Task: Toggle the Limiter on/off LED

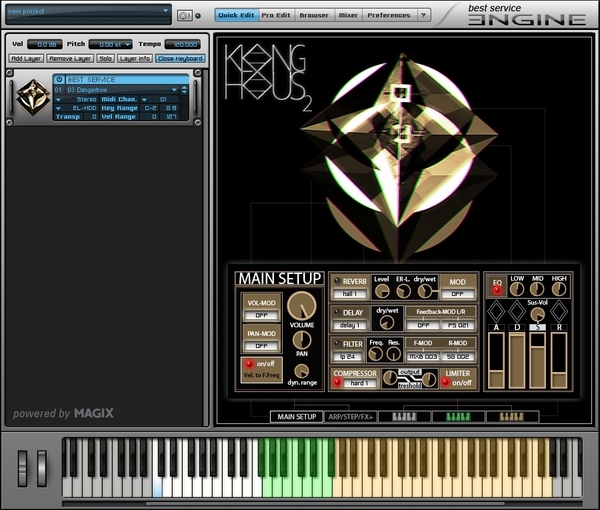Action: click(x=448, y=382)
